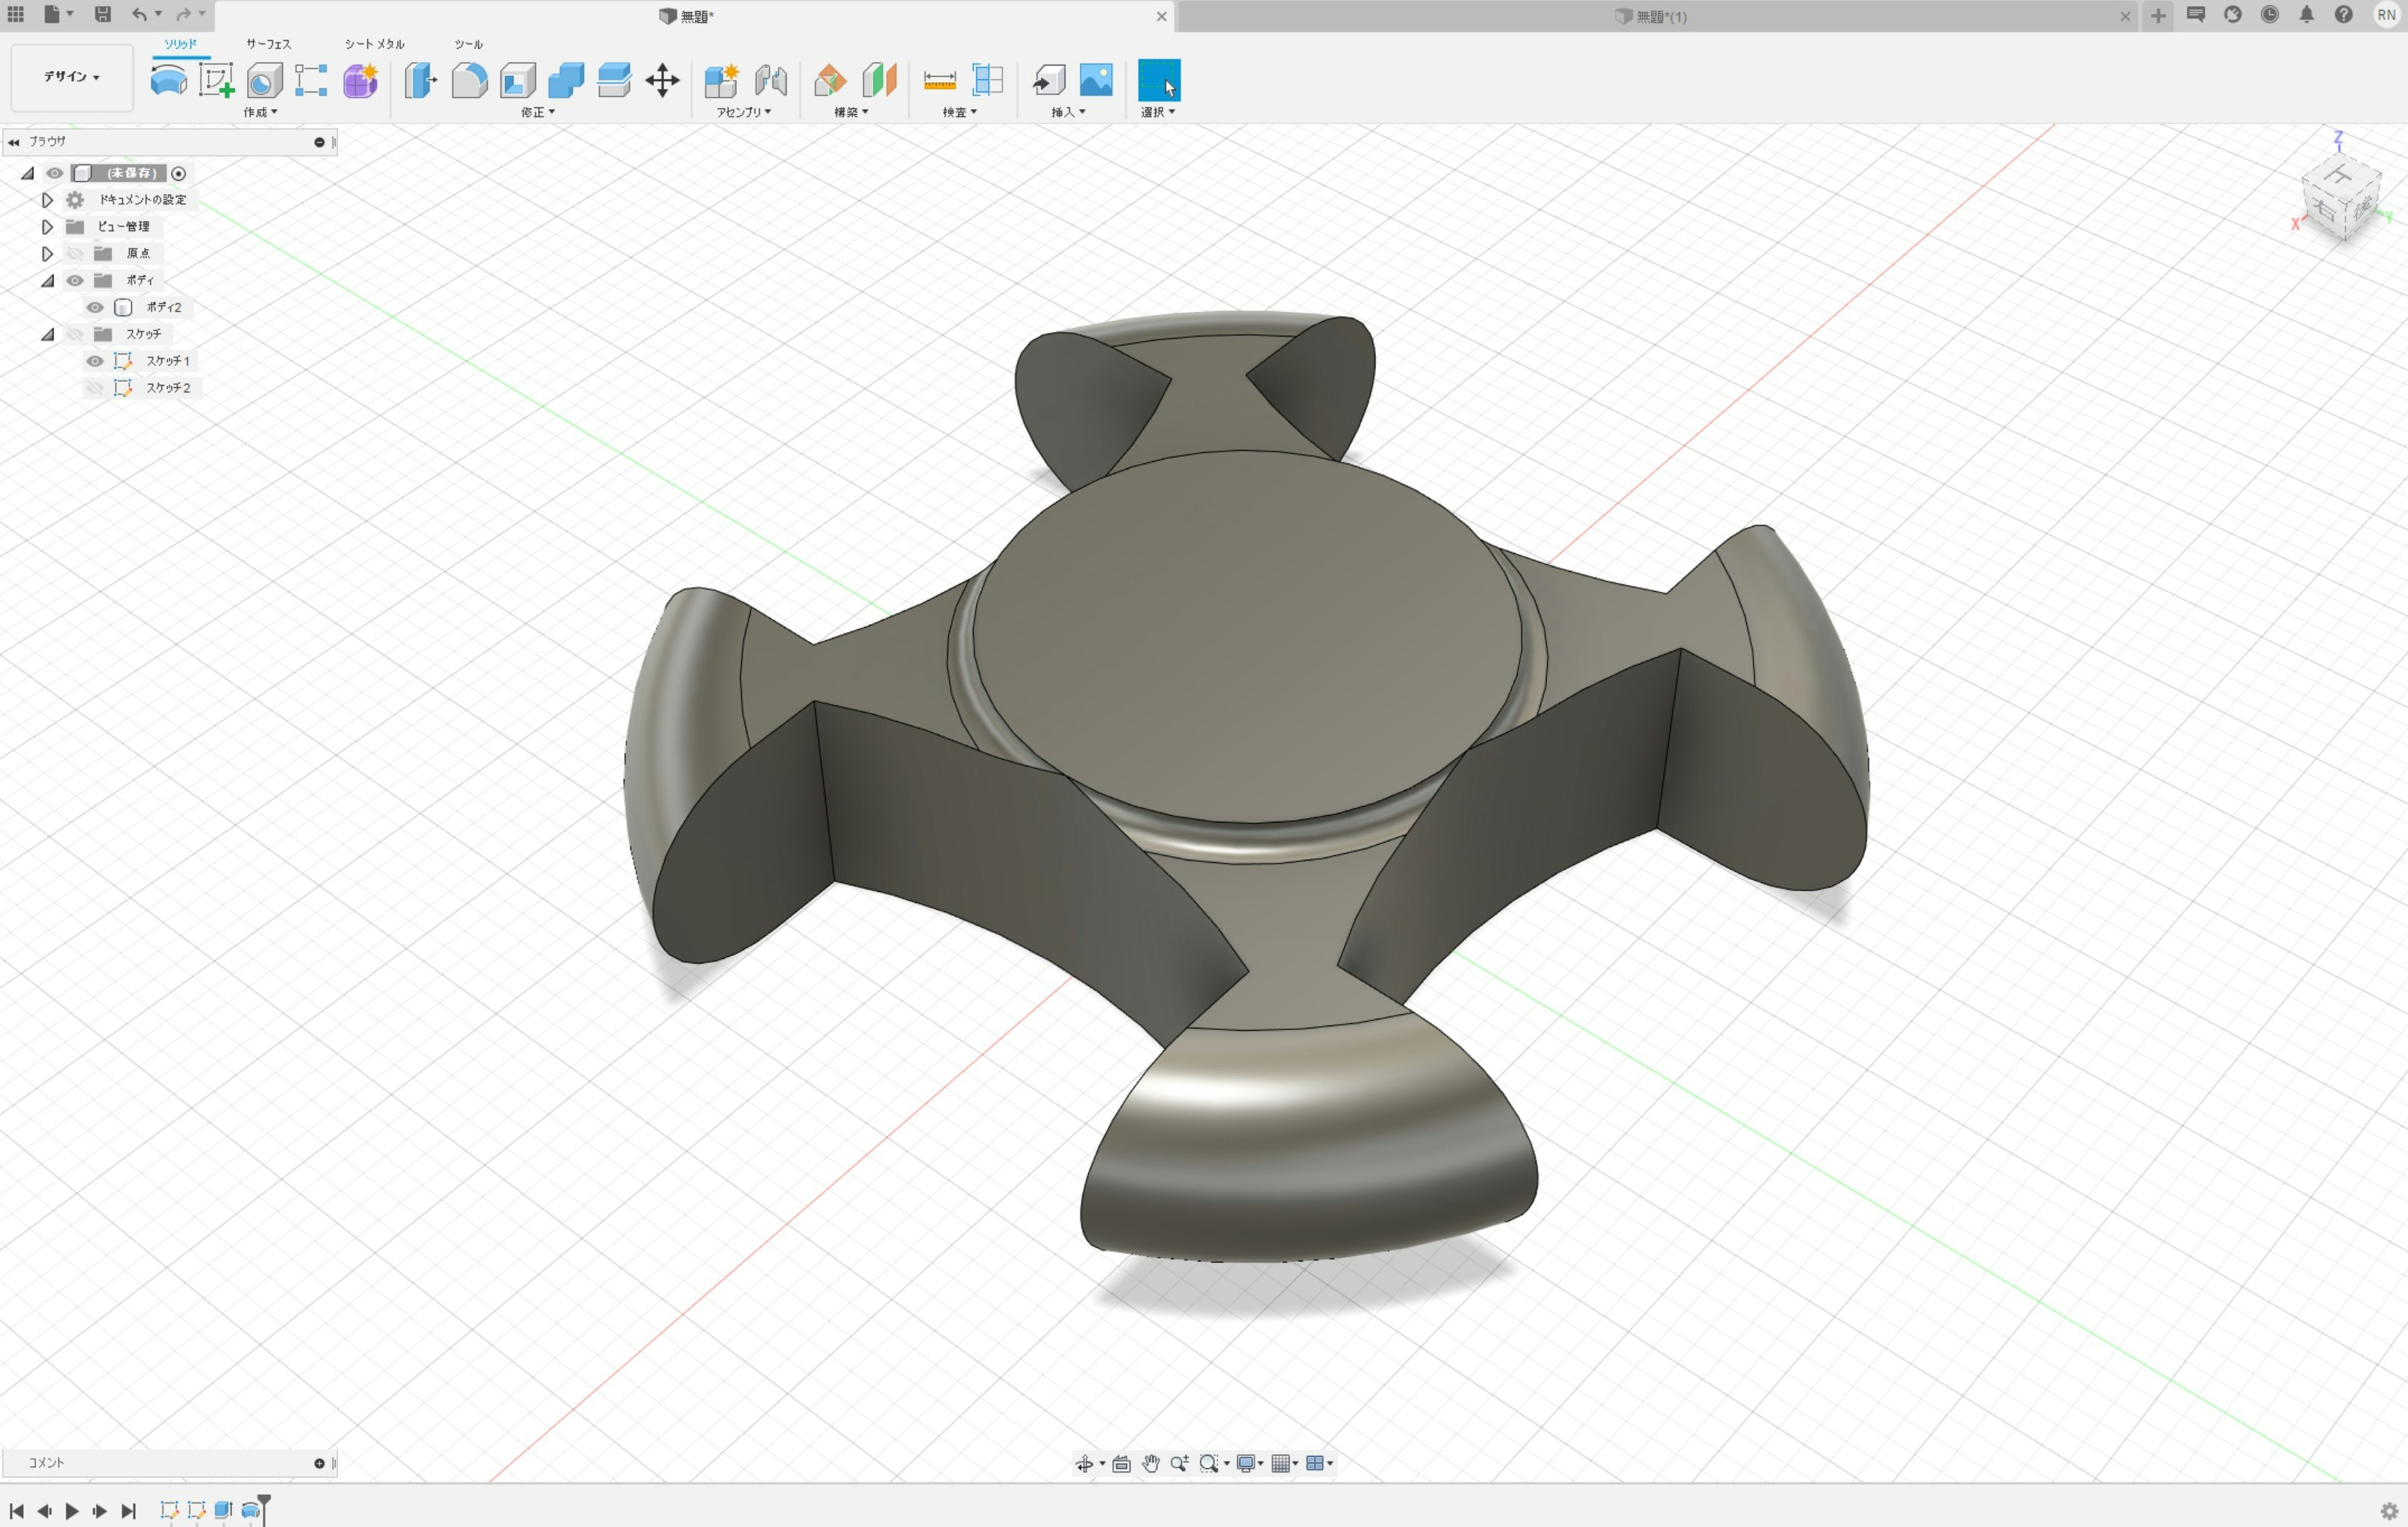Select the Fillet tool icon

click(469, 80)
